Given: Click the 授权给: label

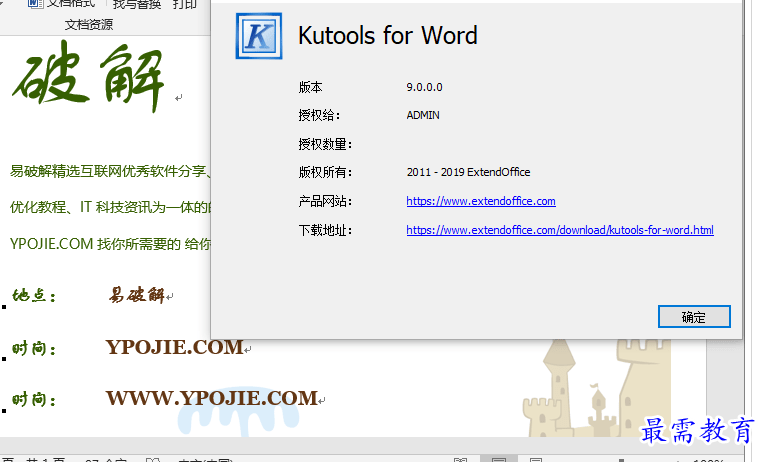Looking at the screenshot, I should click(x=319, y=115).
